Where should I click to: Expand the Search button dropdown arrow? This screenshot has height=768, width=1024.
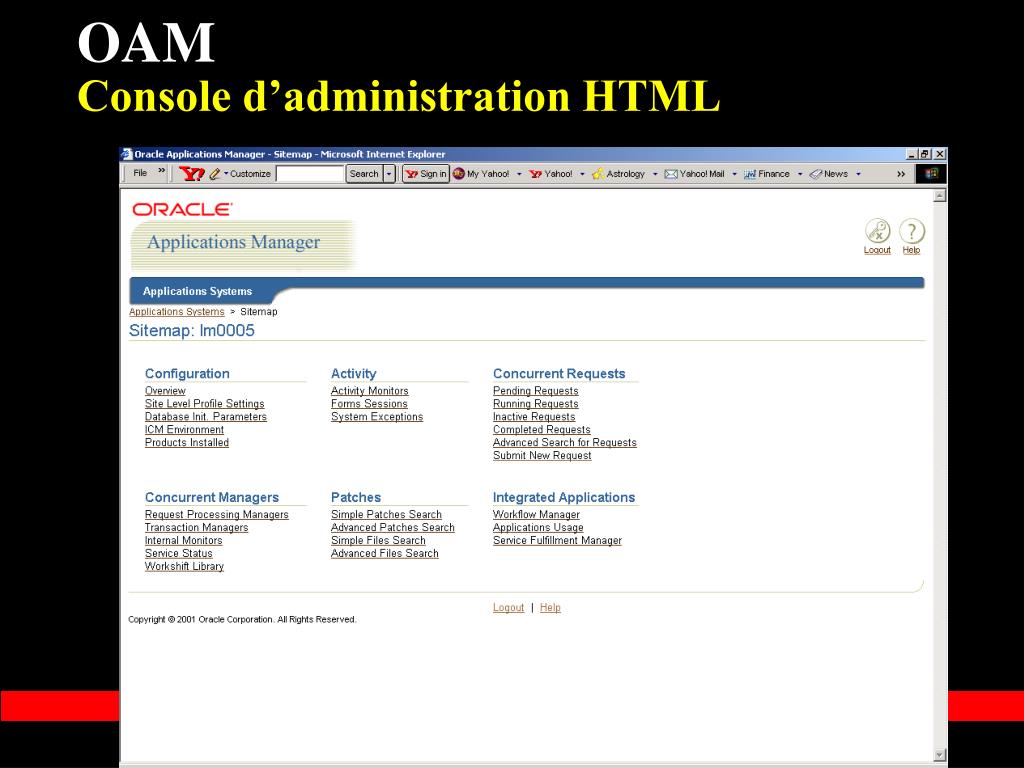pos(389,174)
